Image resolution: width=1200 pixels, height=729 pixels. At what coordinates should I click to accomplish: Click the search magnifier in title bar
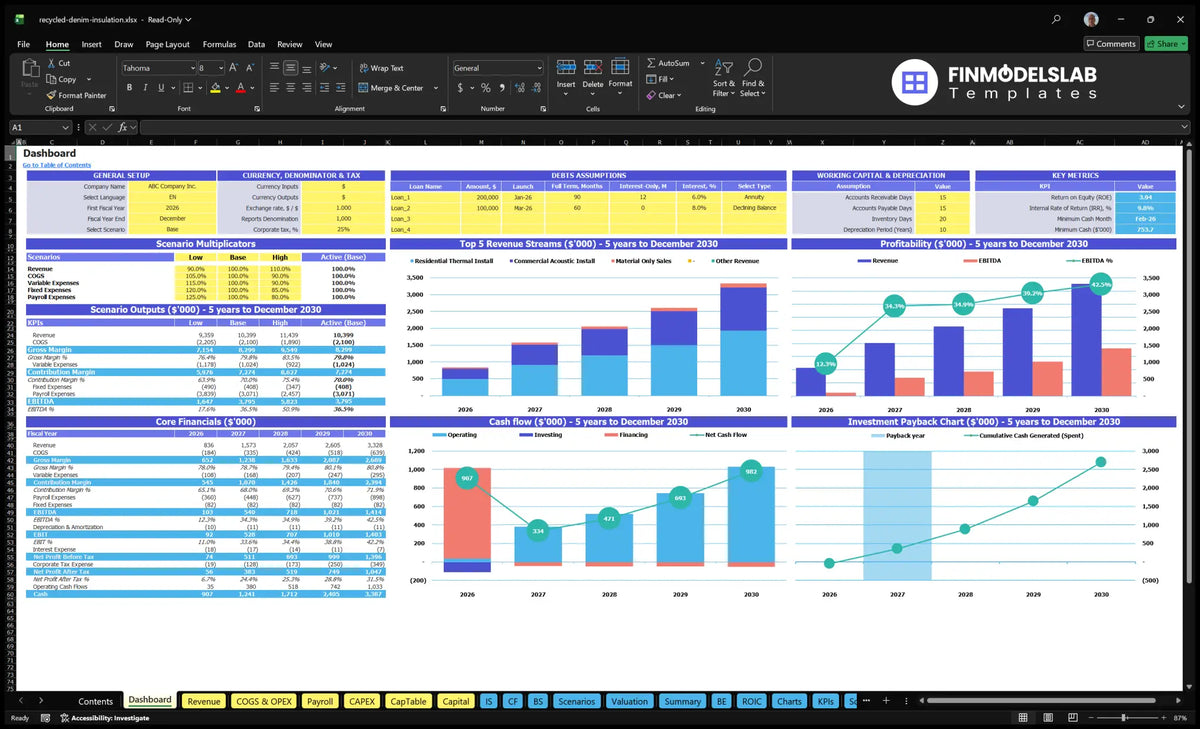(x=1057, y=19)
